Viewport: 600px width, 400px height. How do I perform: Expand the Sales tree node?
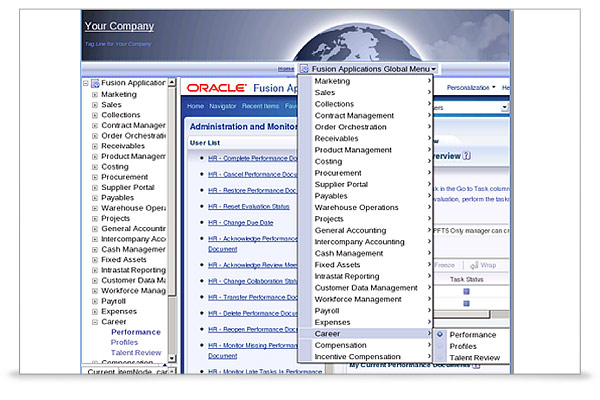coord(95,105)
